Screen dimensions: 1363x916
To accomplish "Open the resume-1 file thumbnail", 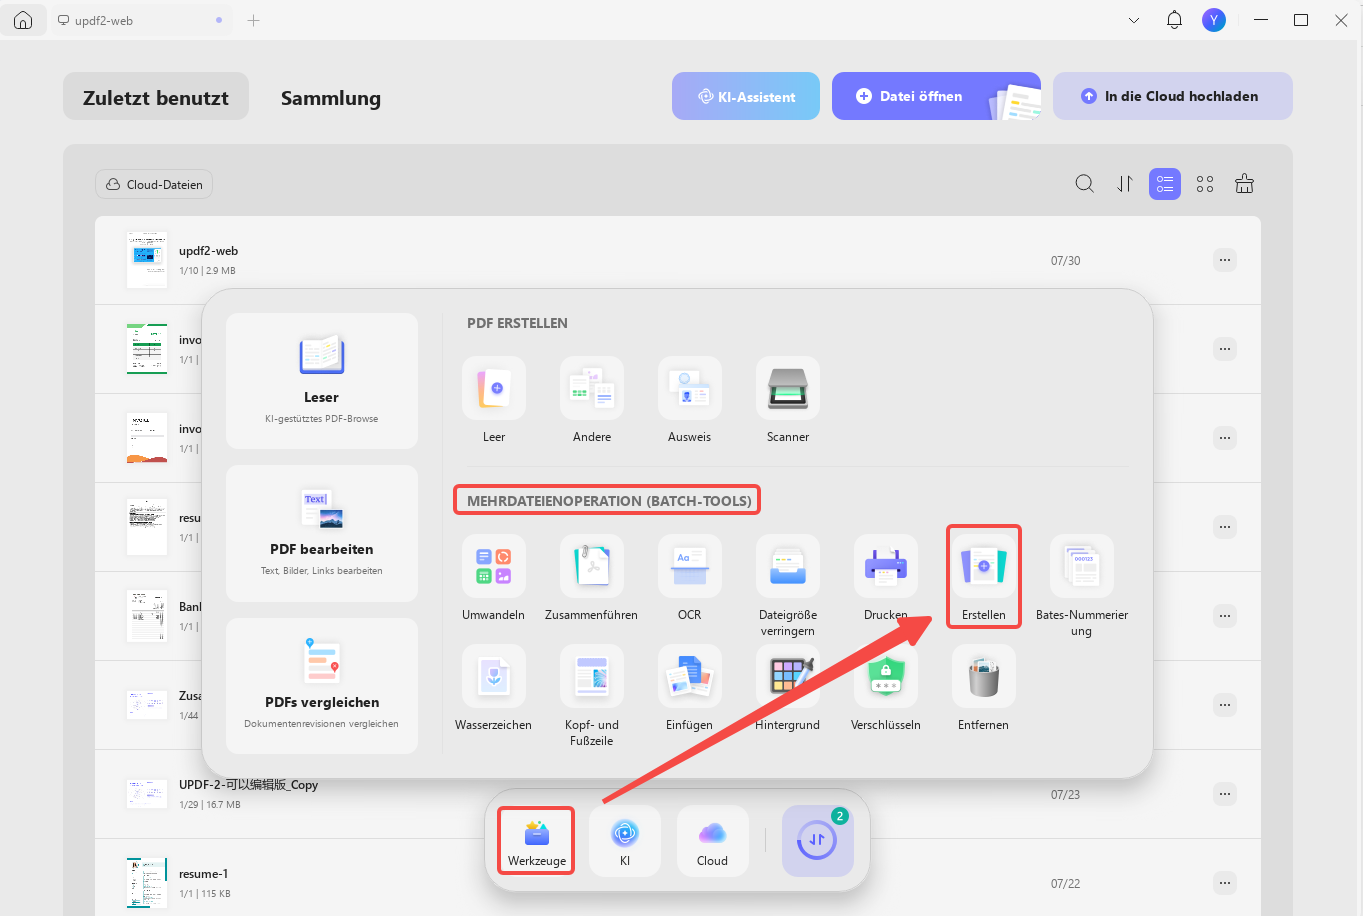I will [x=147, y=883].
